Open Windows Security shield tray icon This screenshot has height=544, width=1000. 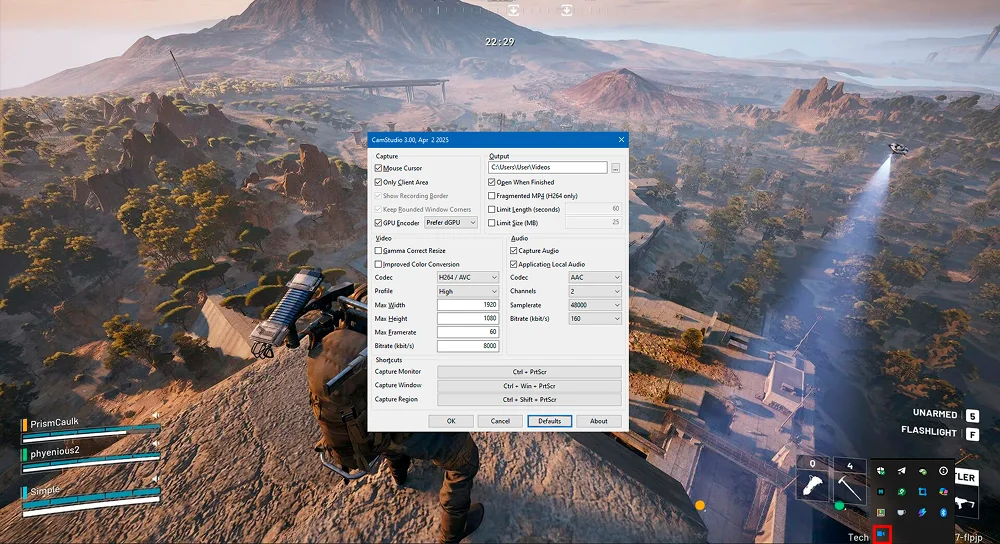[881, 471]
